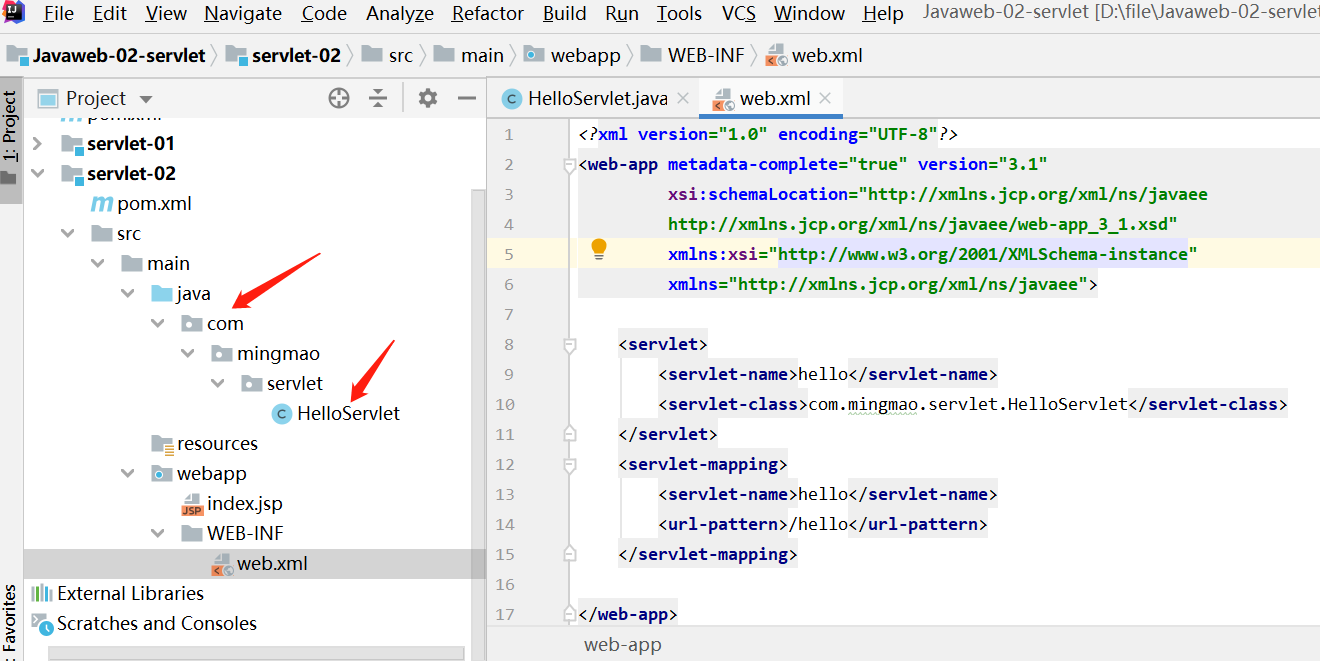Viewport: 1320px width, 661px height.
Task: Open the VCS menu
Action: 738,13
